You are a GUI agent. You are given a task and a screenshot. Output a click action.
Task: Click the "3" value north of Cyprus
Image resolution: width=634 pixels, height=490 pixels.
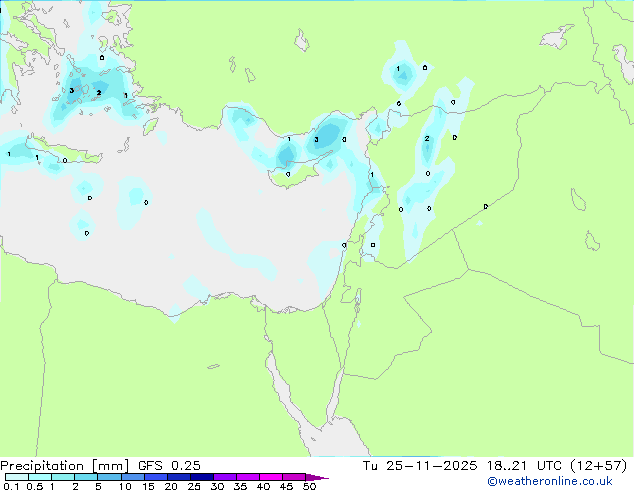316,139
